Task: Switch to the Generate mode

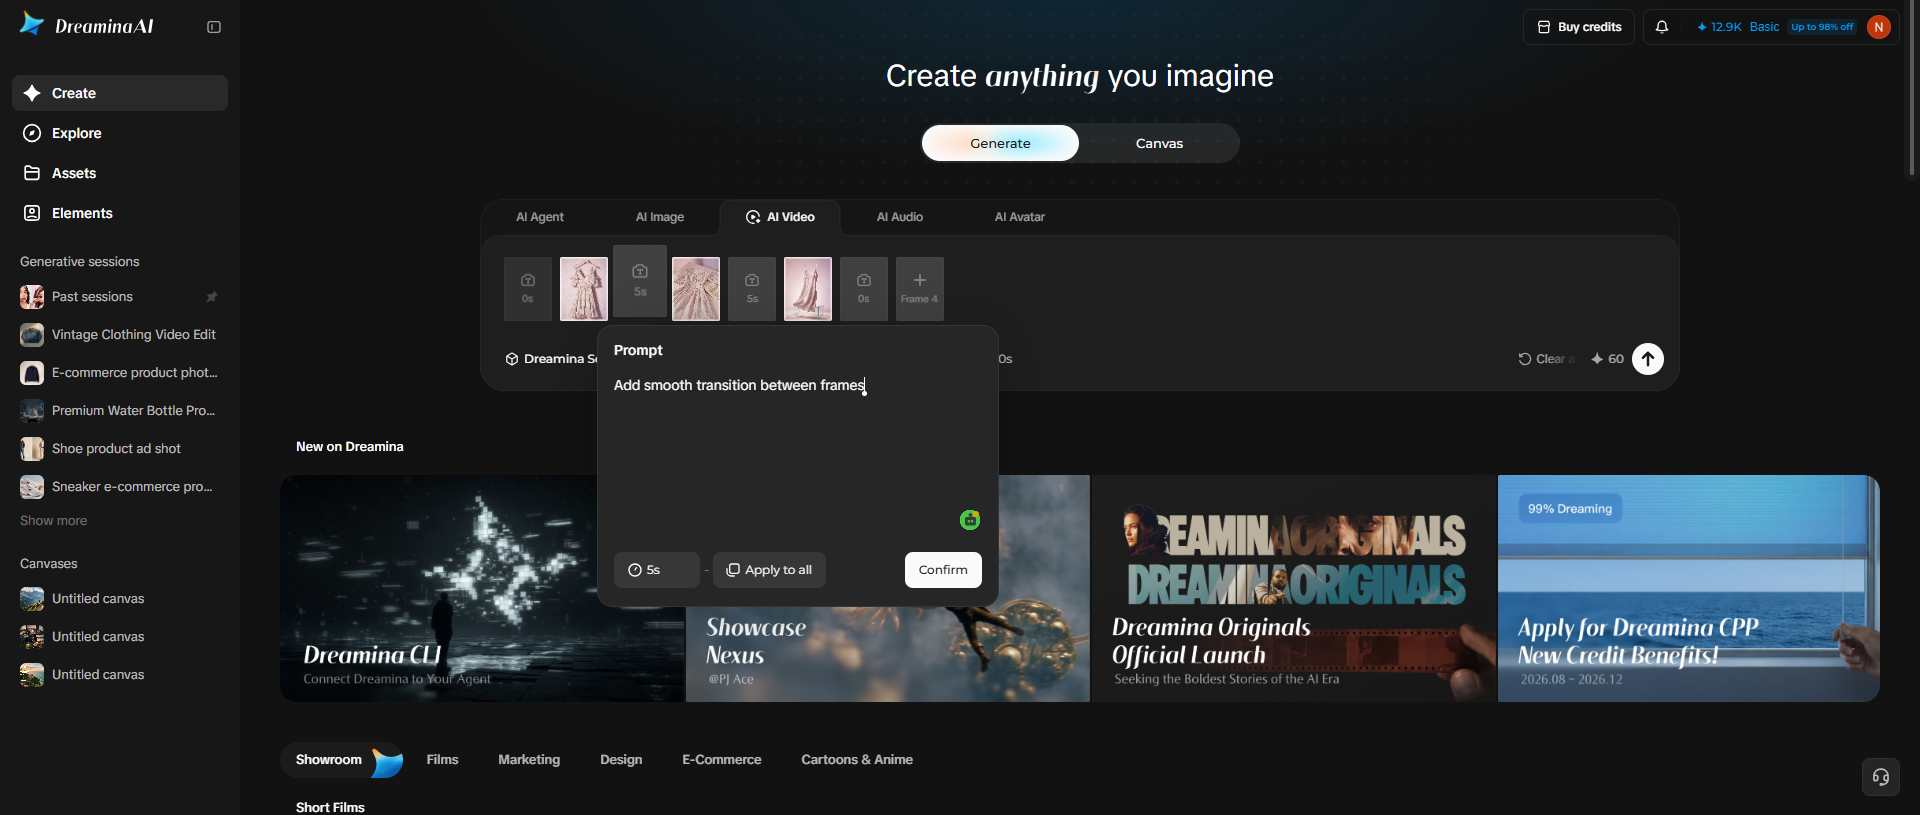Action: tap(1000, 143)
